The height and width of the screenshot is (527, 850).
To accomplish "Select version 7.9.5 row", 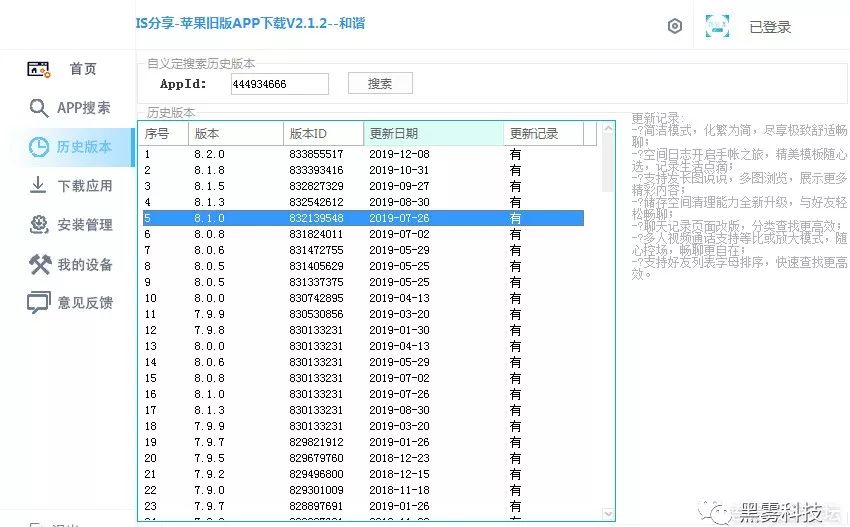I will point(363,458).
